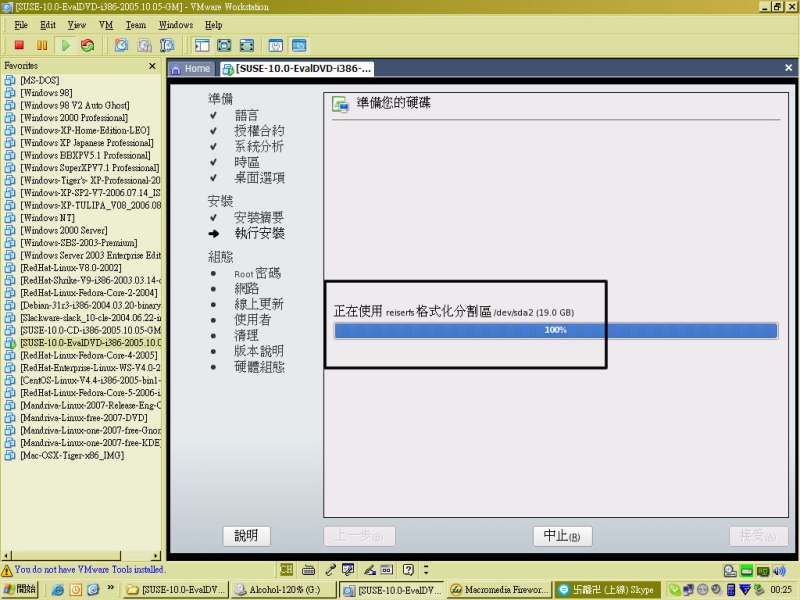Select [Windows 2000 Professional] in Favorites
The width and height of the screenshot is (800, 600).
pos(74,118)
